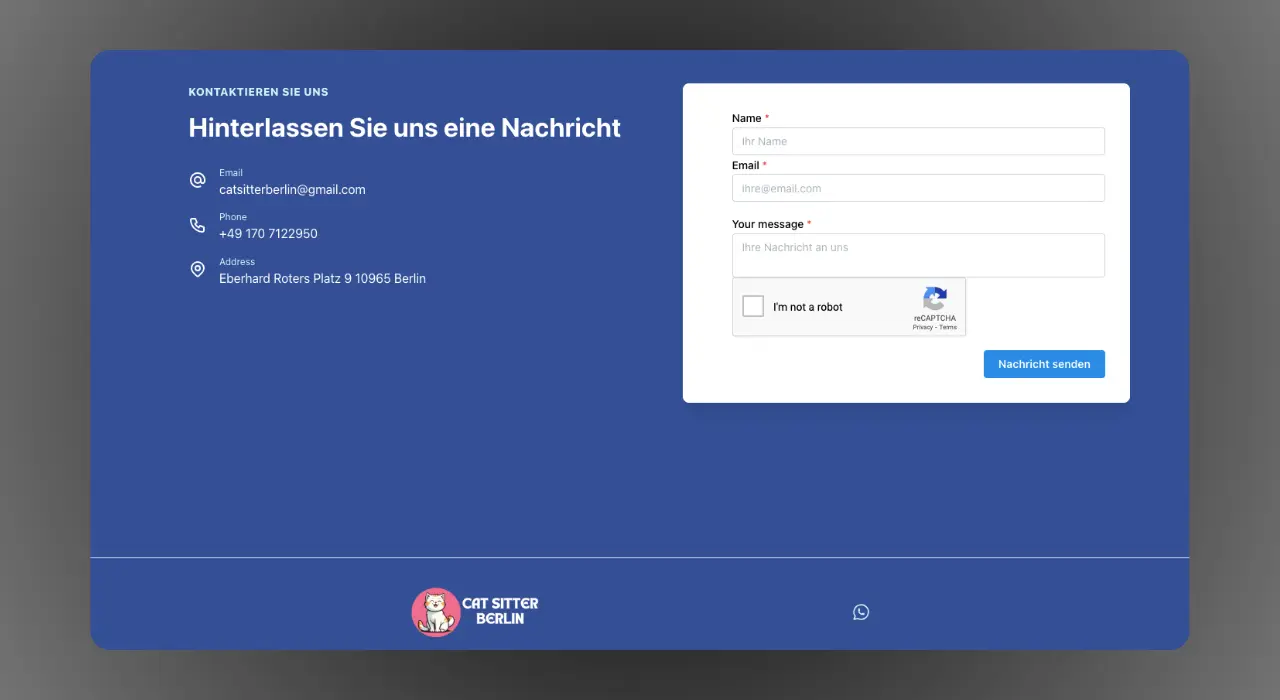Click the Nachricht senden button
The image size is (1280, 700).
pyautogui.click(x=1044, y=364)
